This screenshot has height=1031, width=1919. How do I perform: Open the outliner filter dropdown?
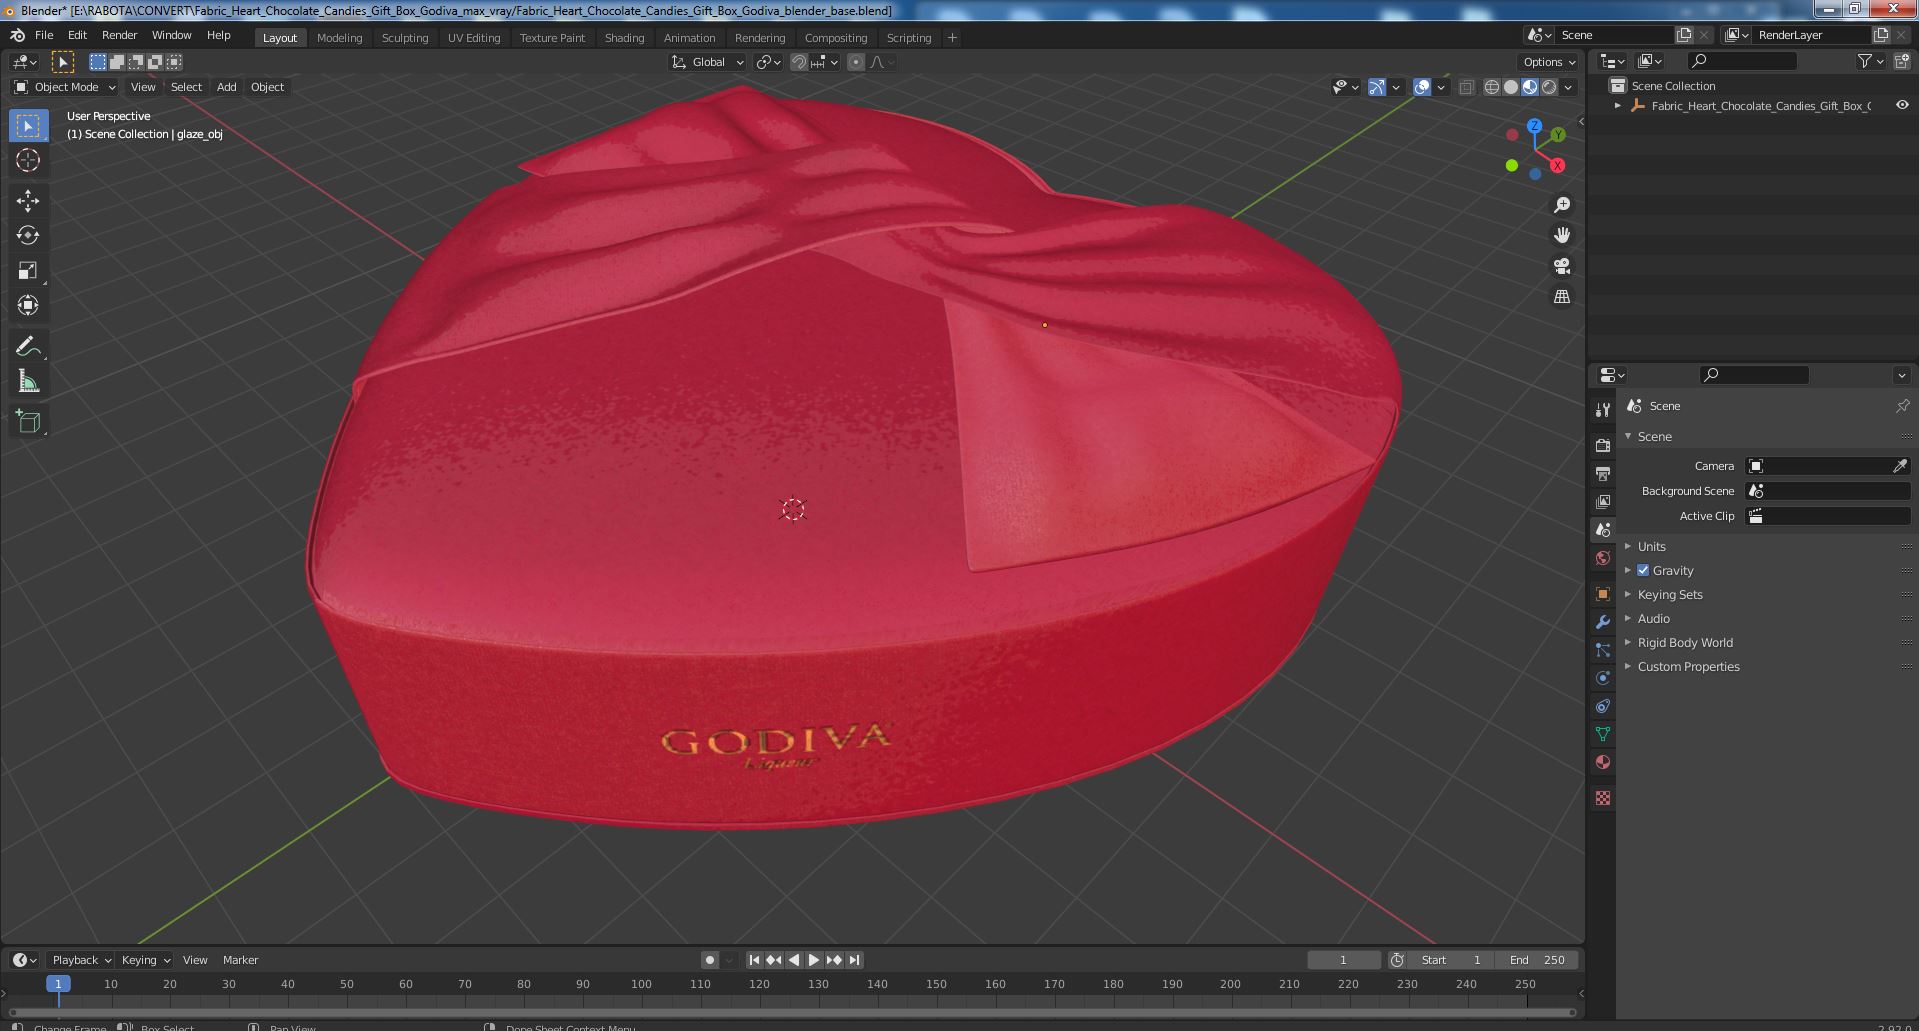click(1870, 61)
